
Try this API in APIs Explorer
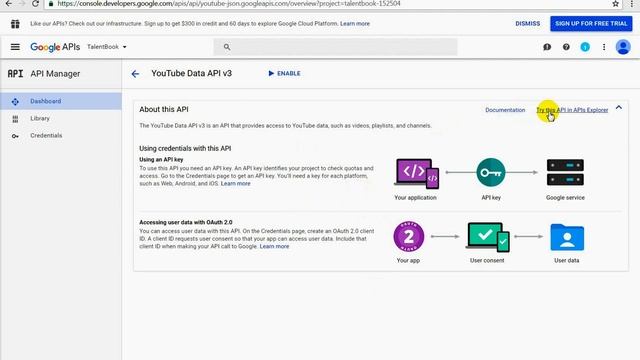click(572, 110)
